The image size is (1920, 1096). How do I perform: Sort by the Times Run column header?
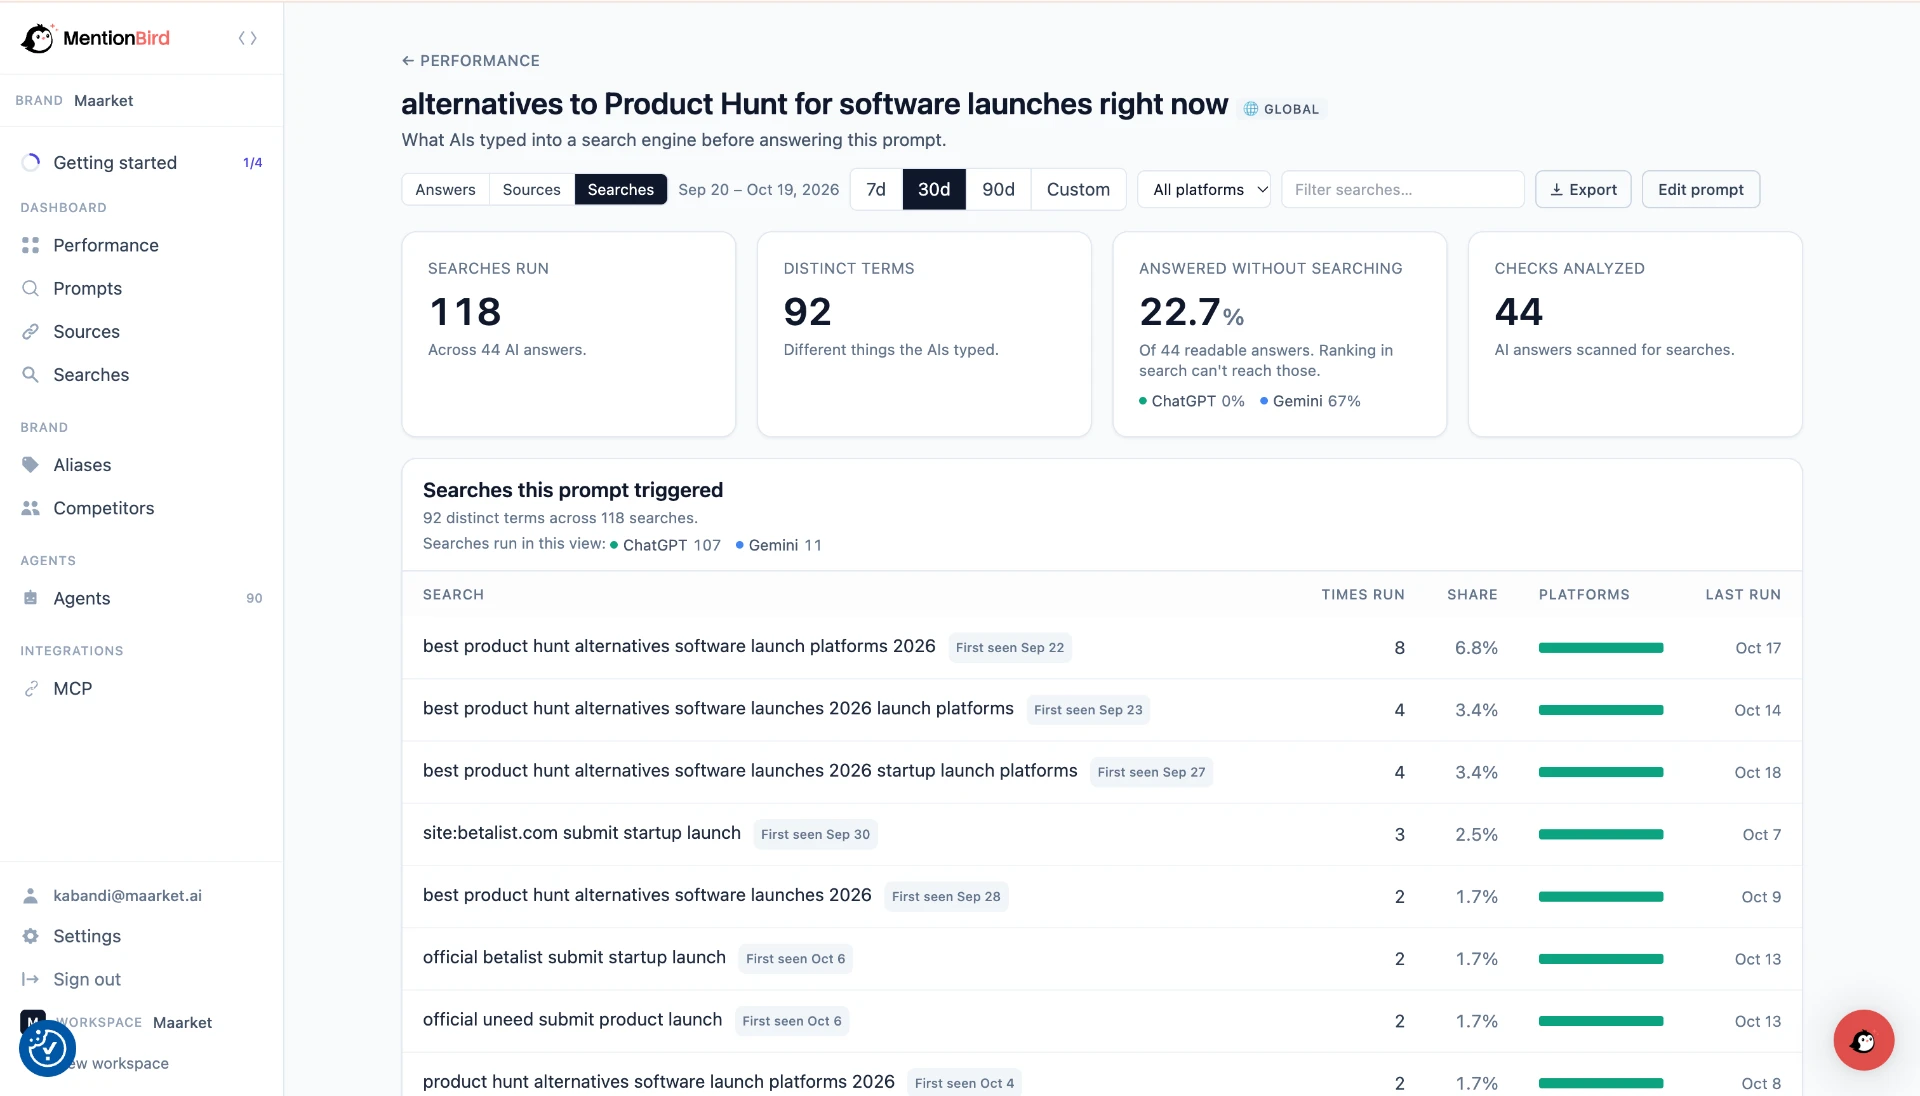tap(1362, 594)
